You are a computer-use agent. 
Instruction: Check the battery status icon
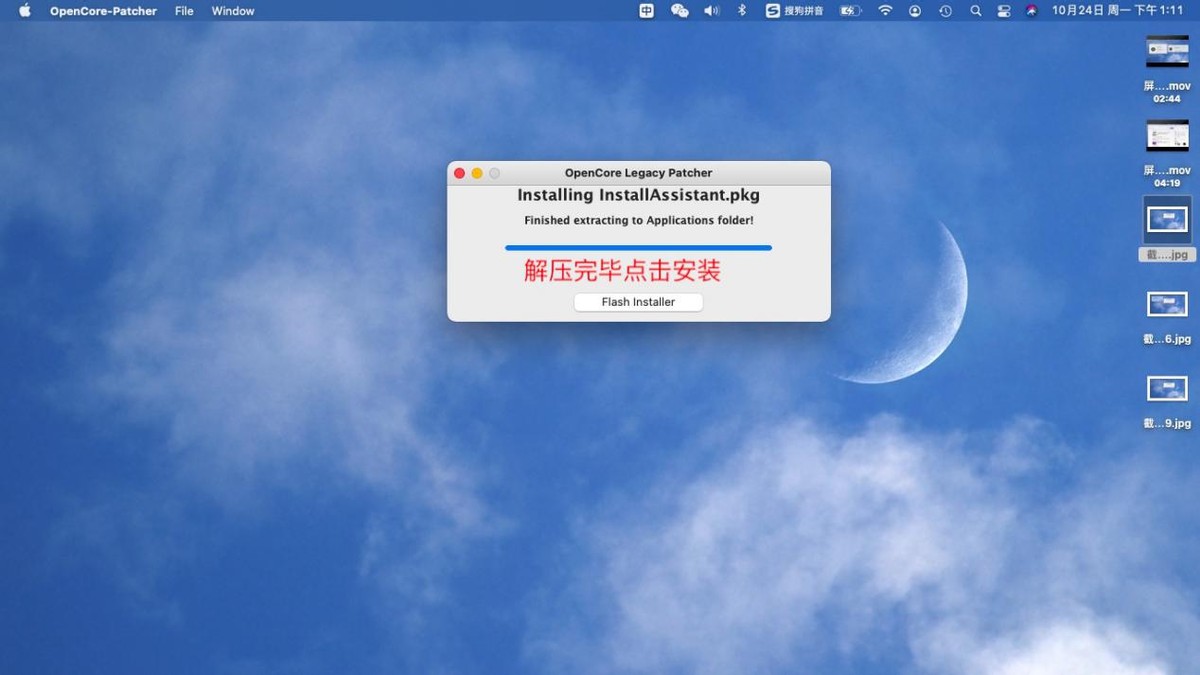pos(847,10)
